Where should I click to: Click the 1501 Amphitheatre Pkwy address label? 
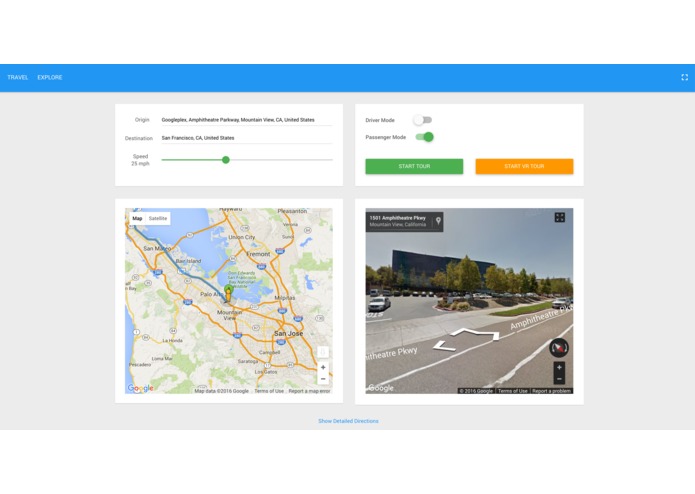point(398,218)
